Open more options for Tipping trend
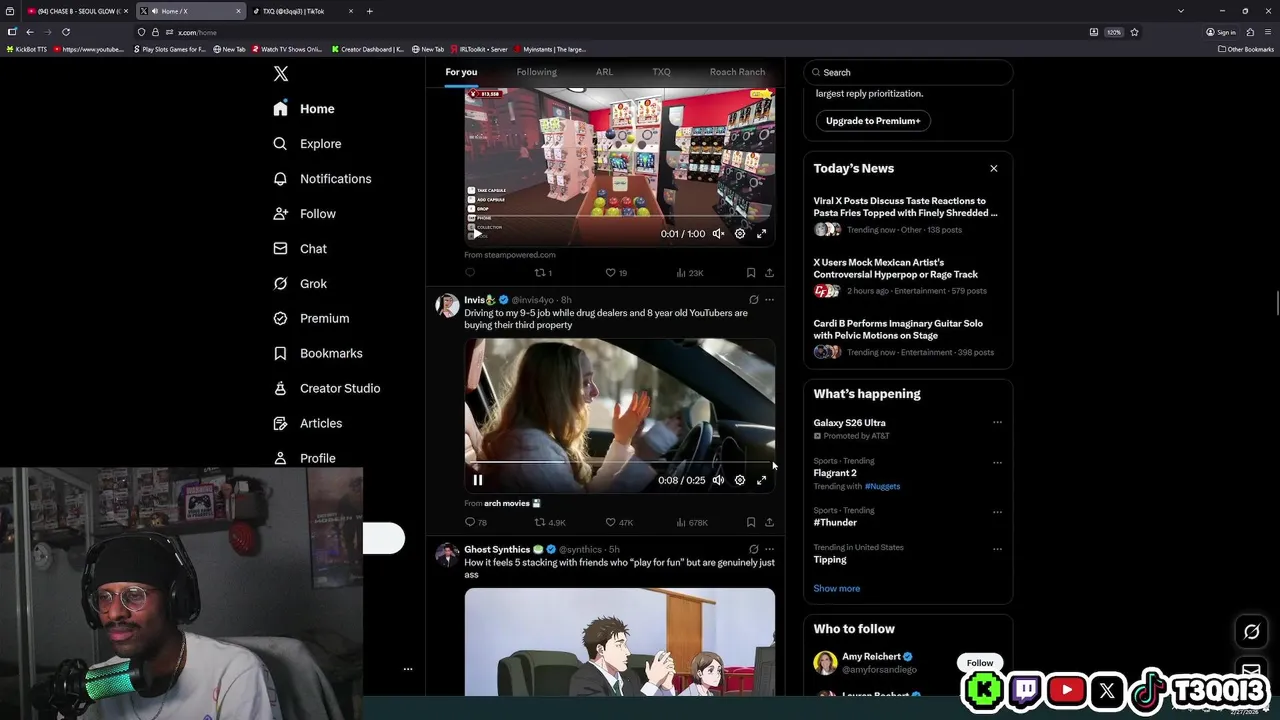 997,549
